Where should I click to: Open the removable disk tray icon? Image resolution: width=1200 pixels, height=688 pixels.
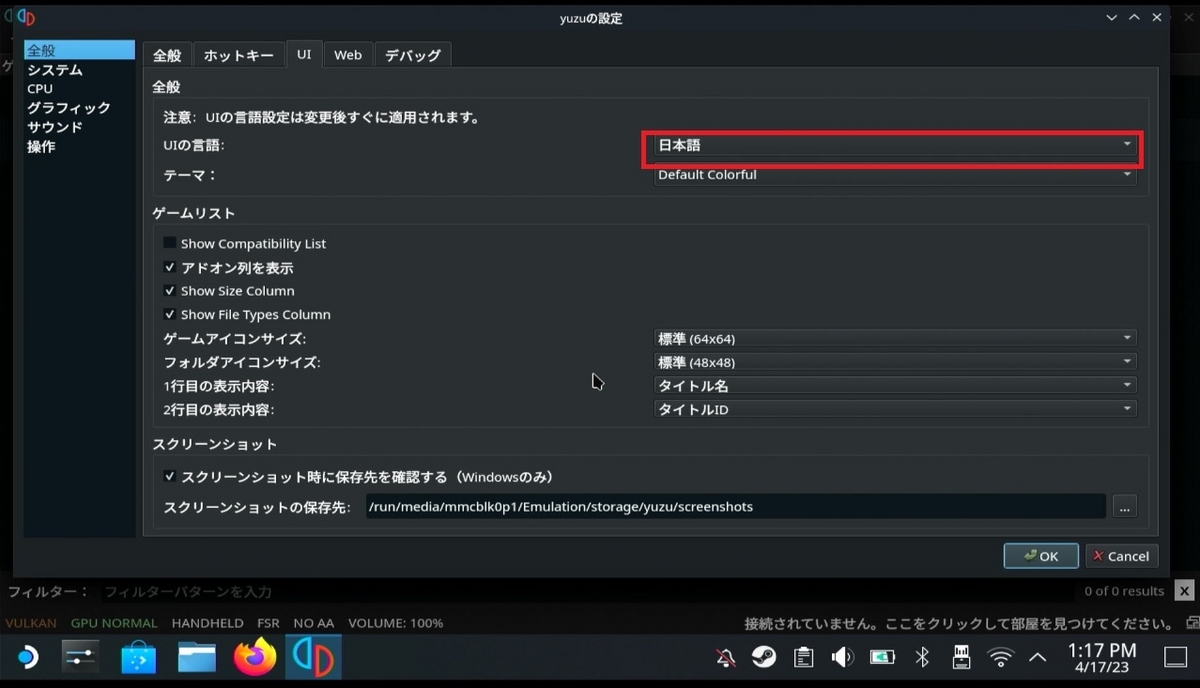(961, 657)
